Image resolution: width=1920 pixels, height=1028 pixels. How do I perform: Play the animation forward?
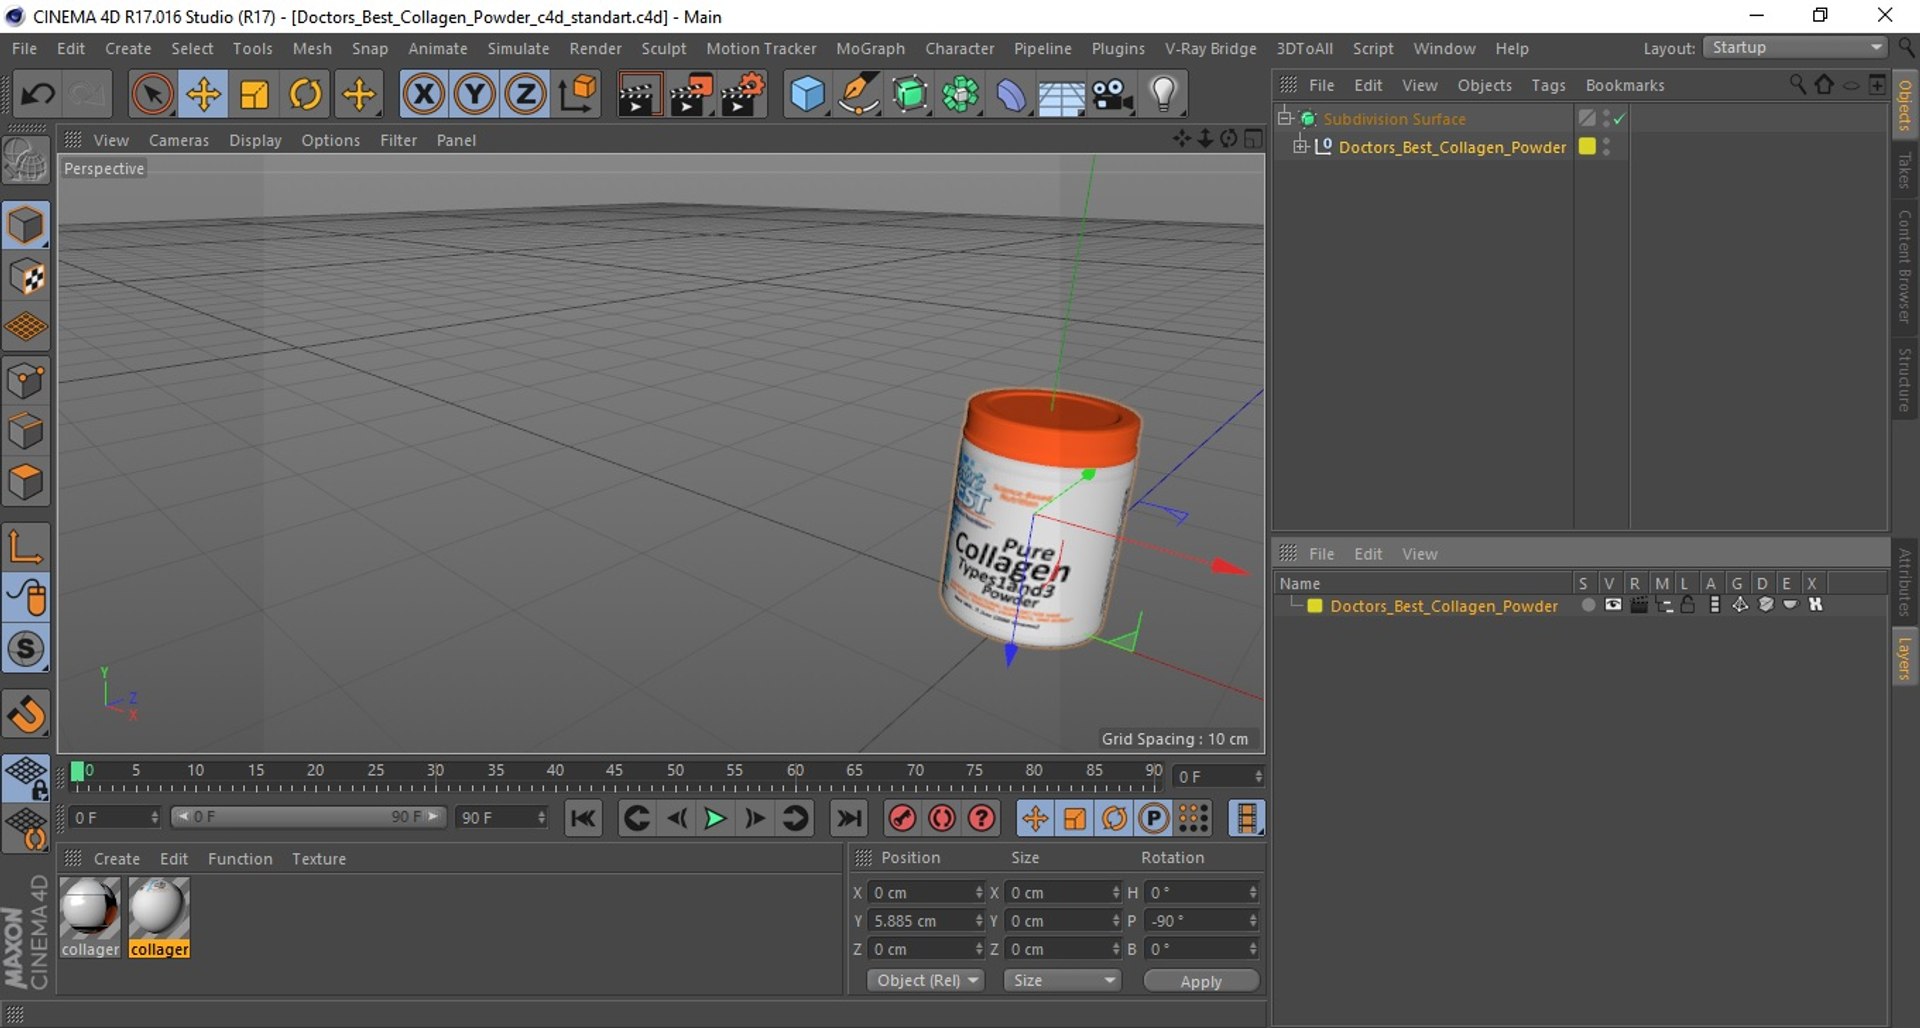coord(715,819)
